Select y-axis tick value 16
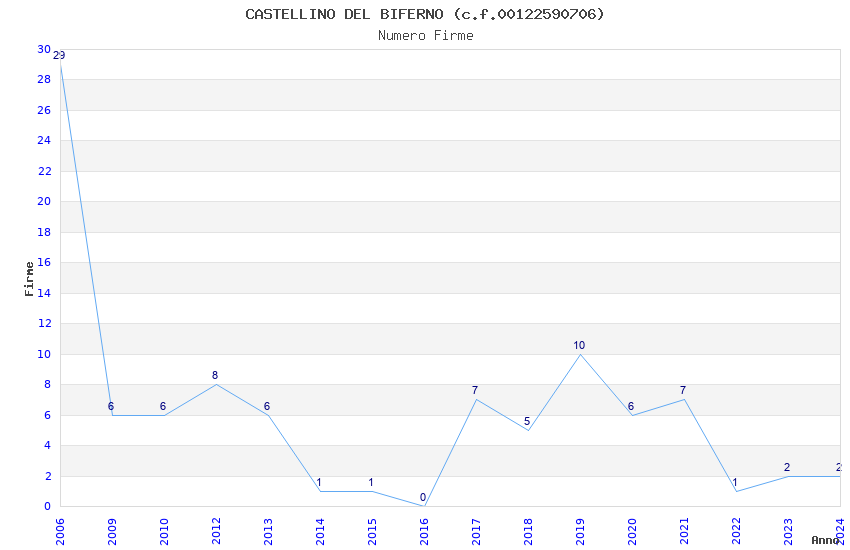 point(44,263)
